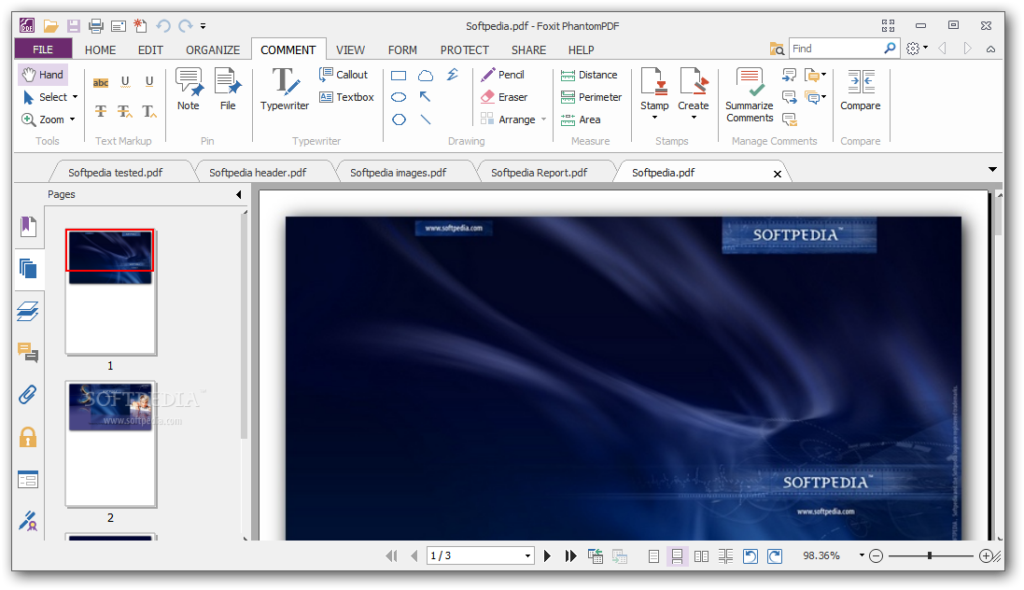
Task: Click the purple FILE button
Action: pyautogui.click(x=43, y=49)
